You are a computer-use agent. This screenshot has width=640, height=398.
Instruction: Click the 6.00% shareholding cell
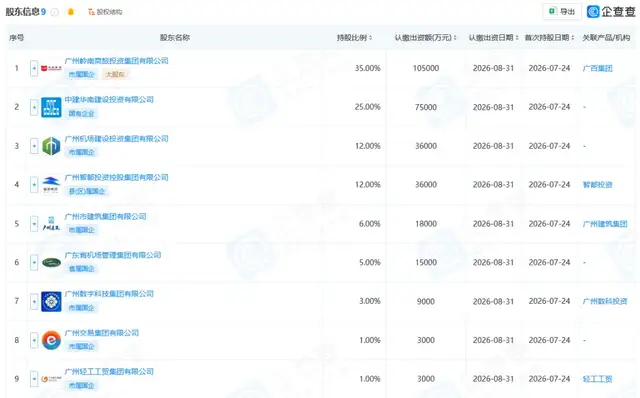(369, 224)
